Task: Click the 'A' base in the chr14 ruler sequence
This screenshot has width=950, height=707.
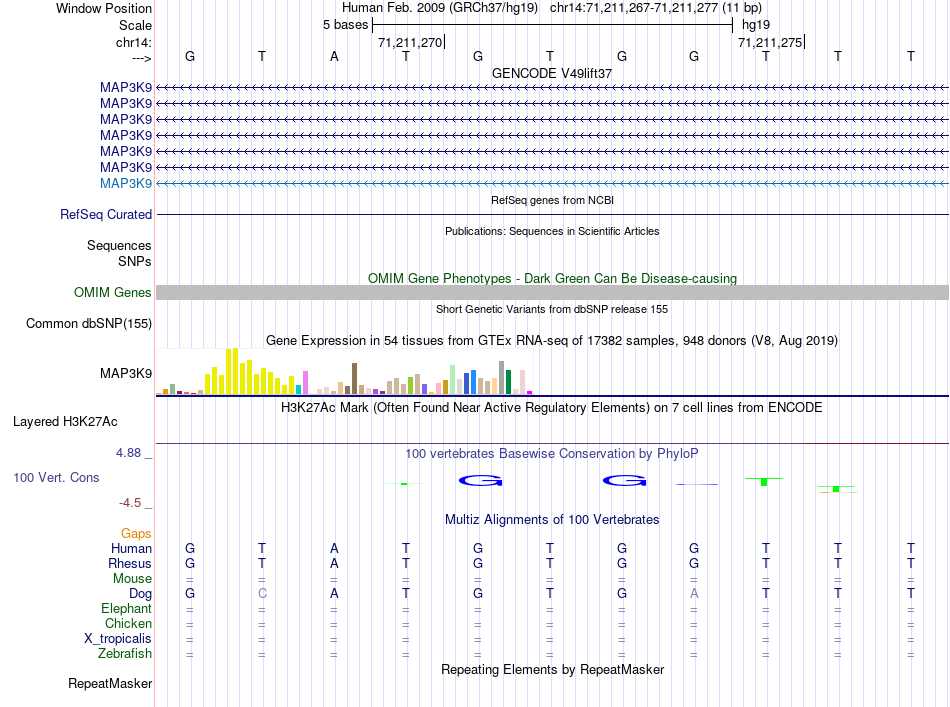Action: [x=334, y=57]
